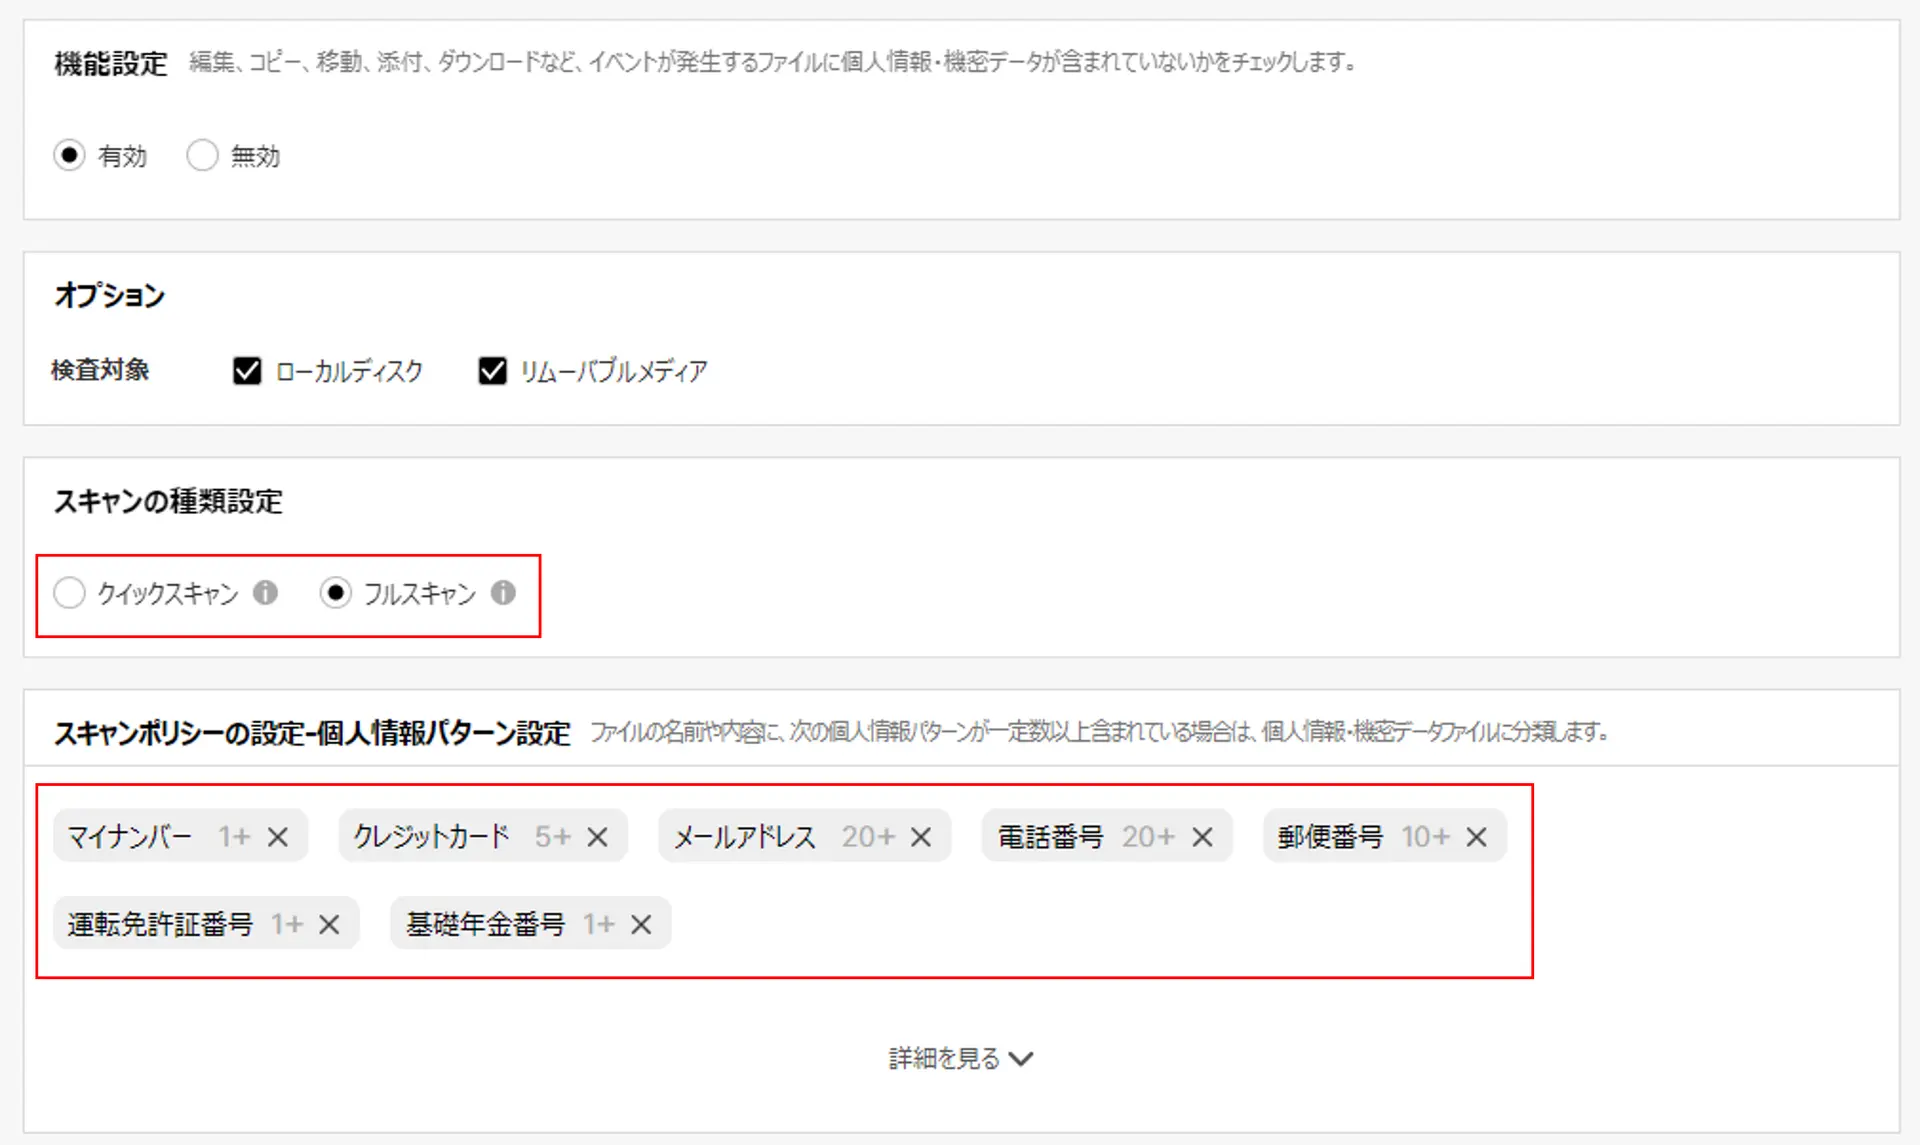Image resolution: width=1920 pixels, height=1145 pixels.
Task: Remove the メールアドレス pattern tag
Action: coord(921,837)
